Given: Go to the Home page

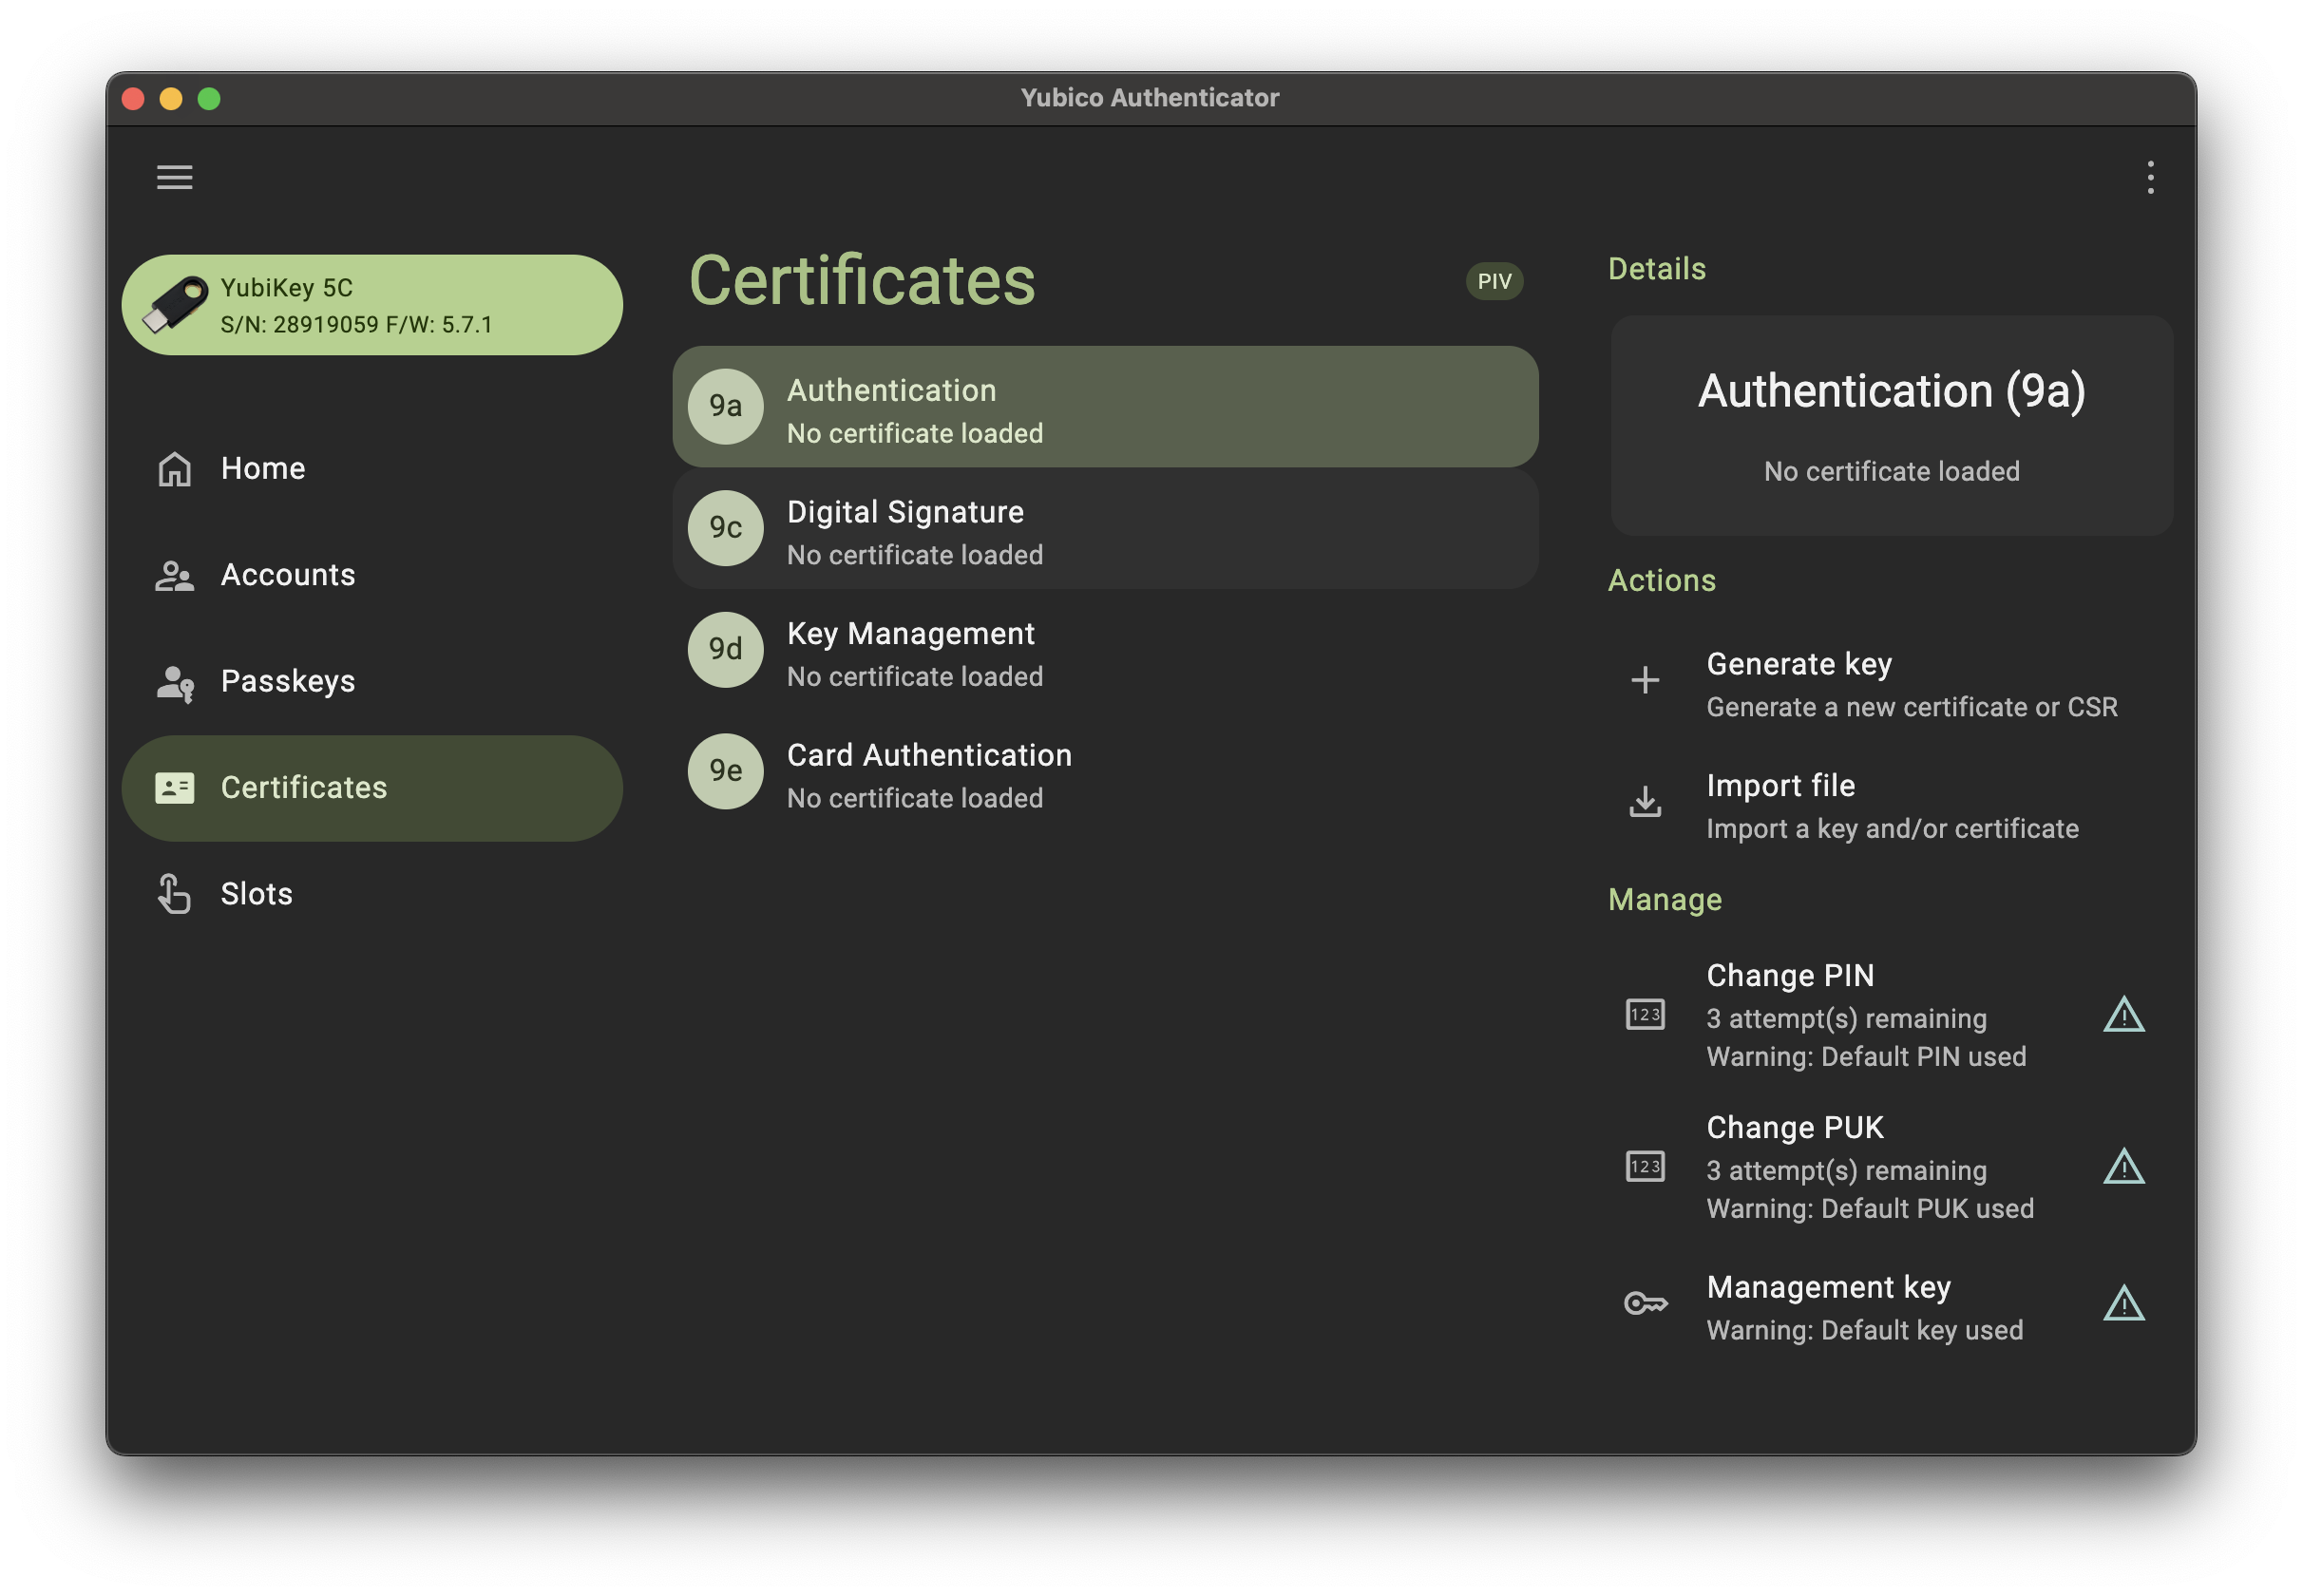Looking at the screenshot, I should coord(371,469).
